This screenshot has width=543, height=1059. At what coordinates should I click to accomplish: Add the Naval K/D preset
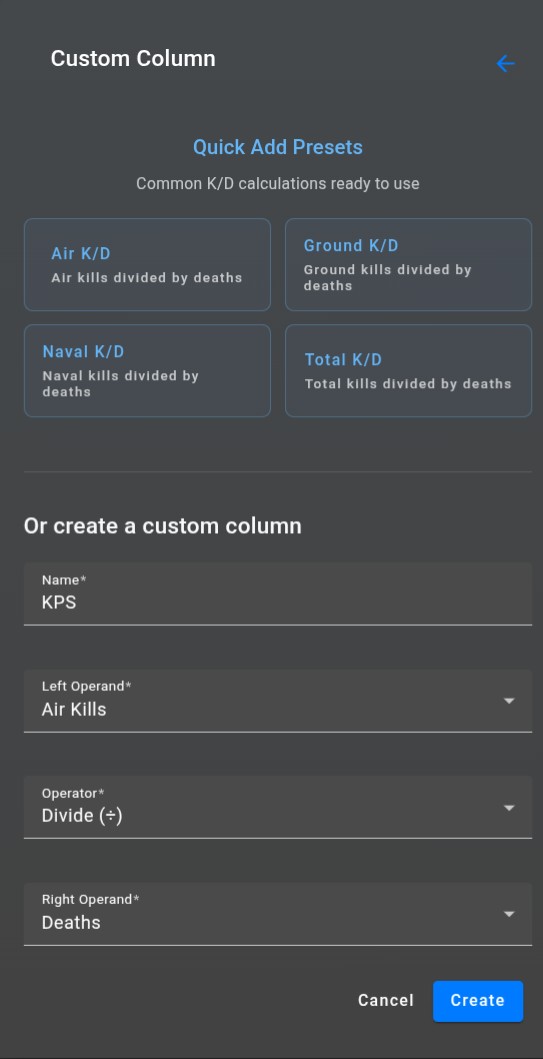pyautogui.click(x=147, y=371)
